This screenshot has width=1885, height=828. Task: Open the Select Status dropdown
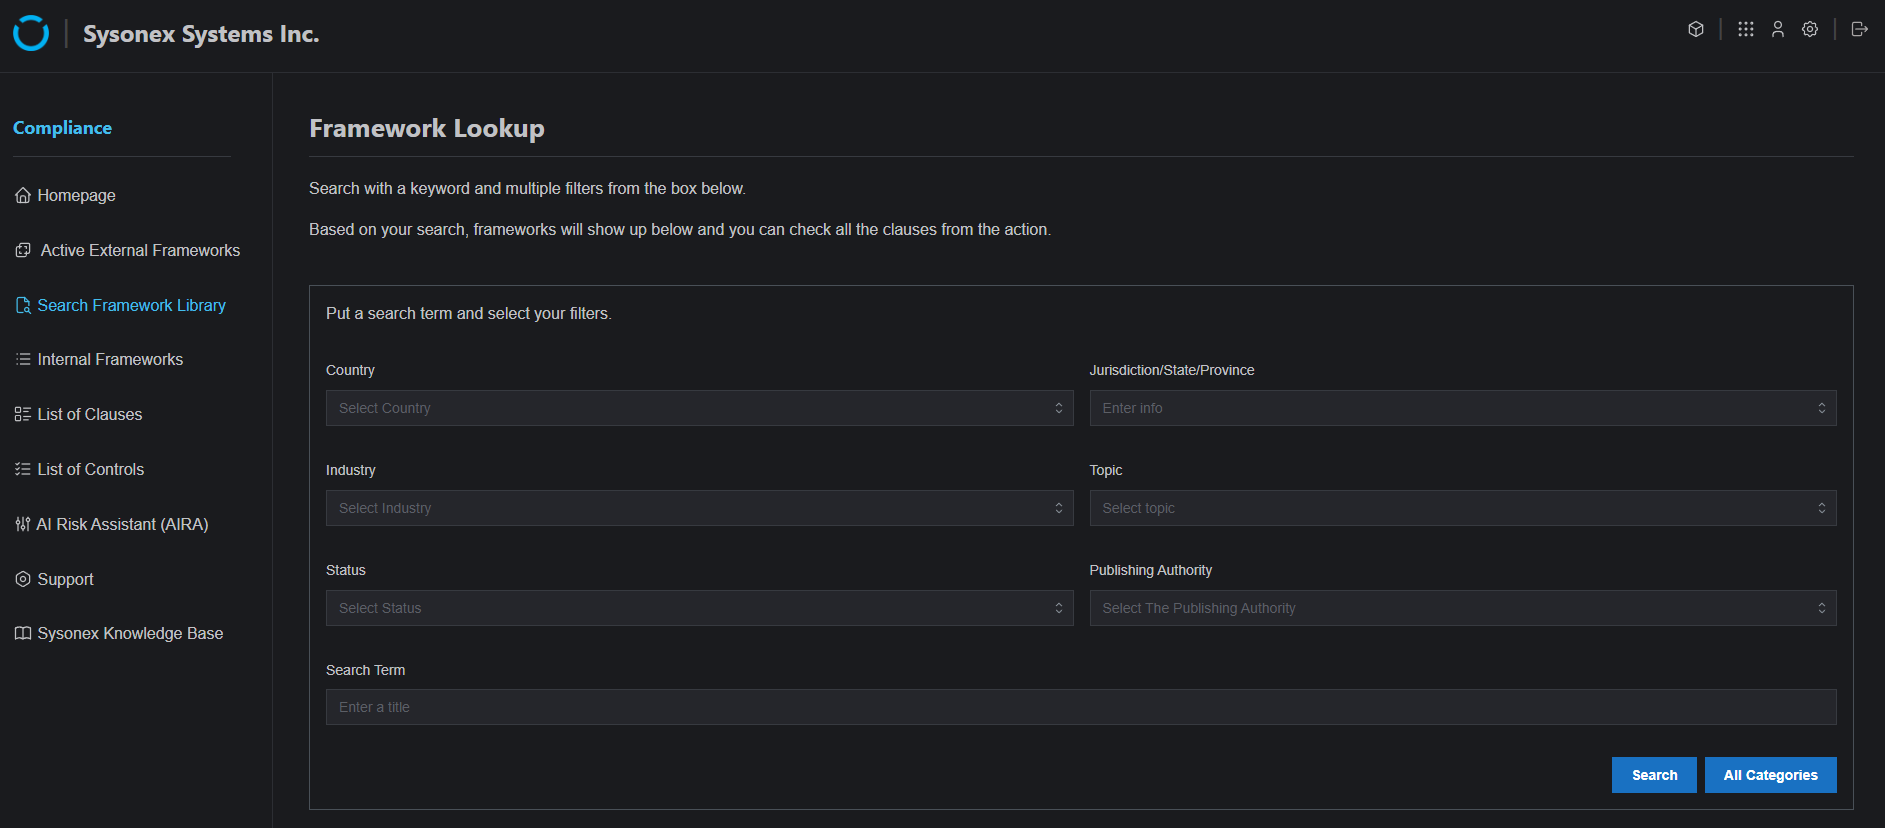click(x=699, y=608)
